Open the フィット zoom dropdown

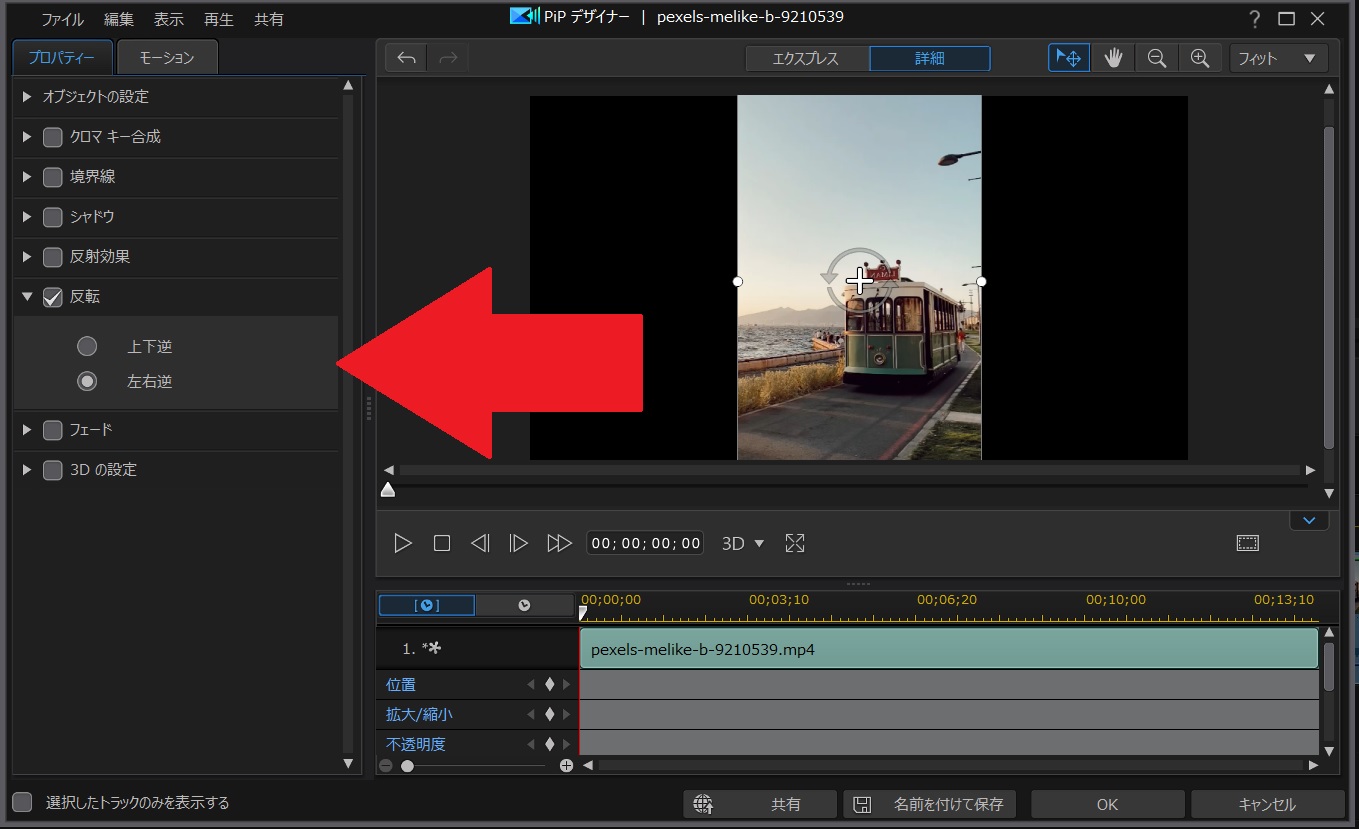pyautogui.click(x=1279, y=58)
